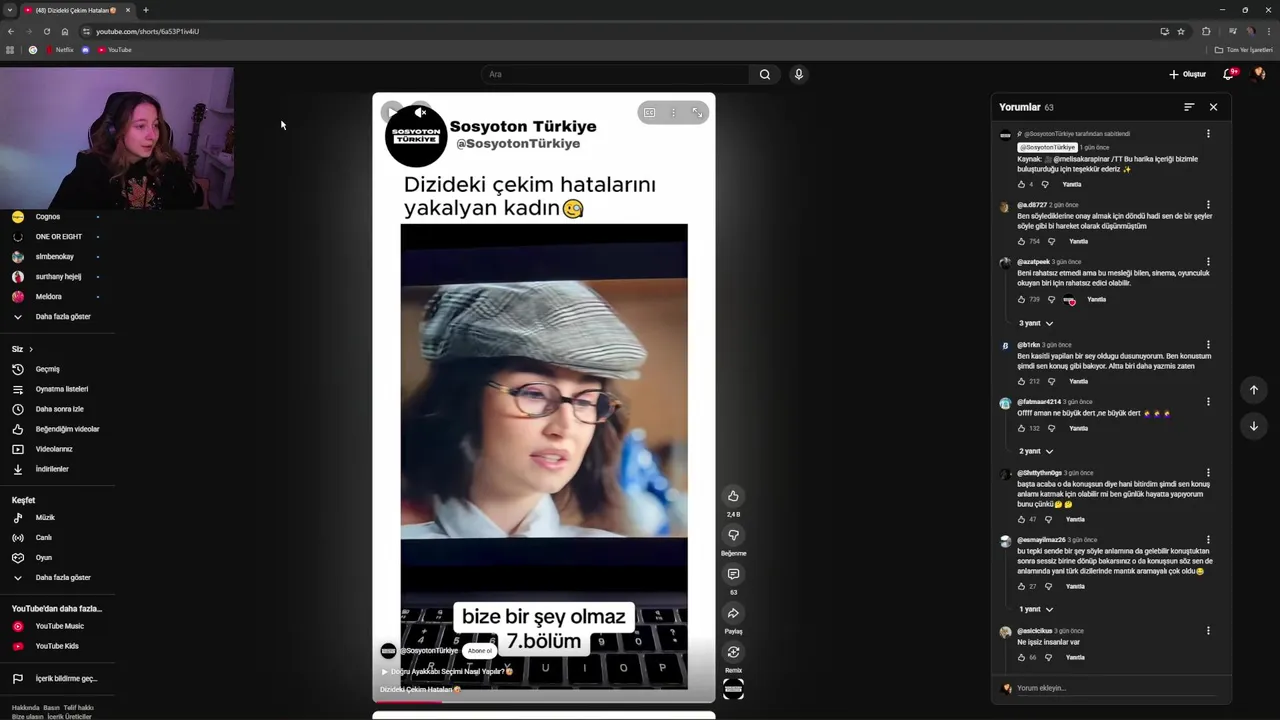Open Oynatma listeleri in sidebar
This screenshot has height=720, width=1280.
60,389
